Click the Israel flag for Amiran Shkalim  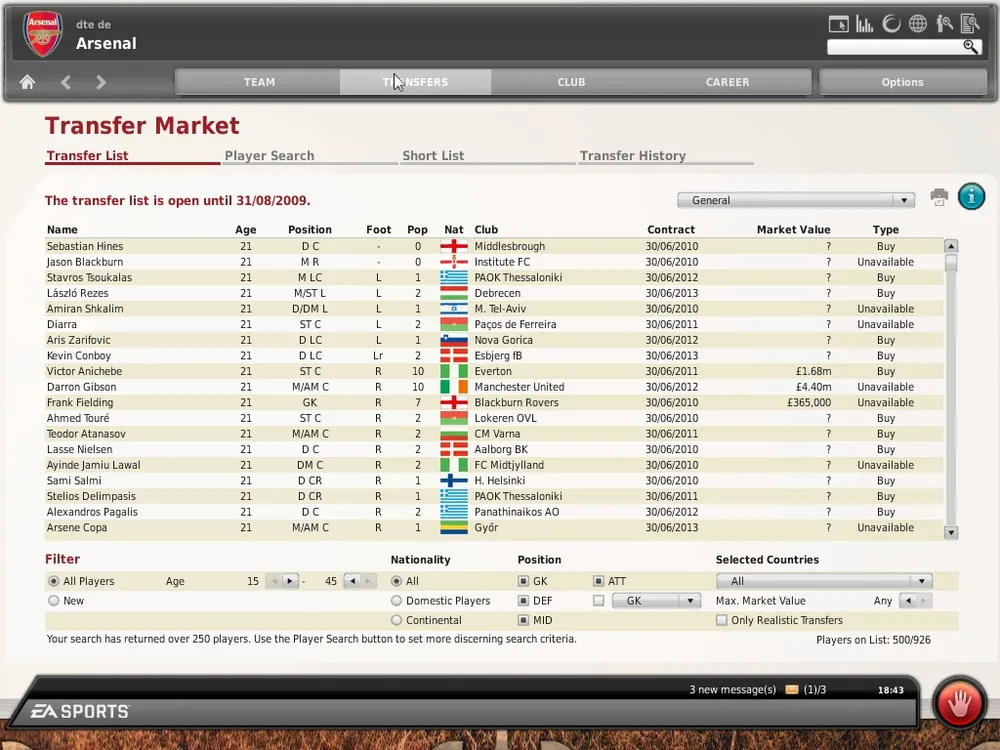pos(453,309)
